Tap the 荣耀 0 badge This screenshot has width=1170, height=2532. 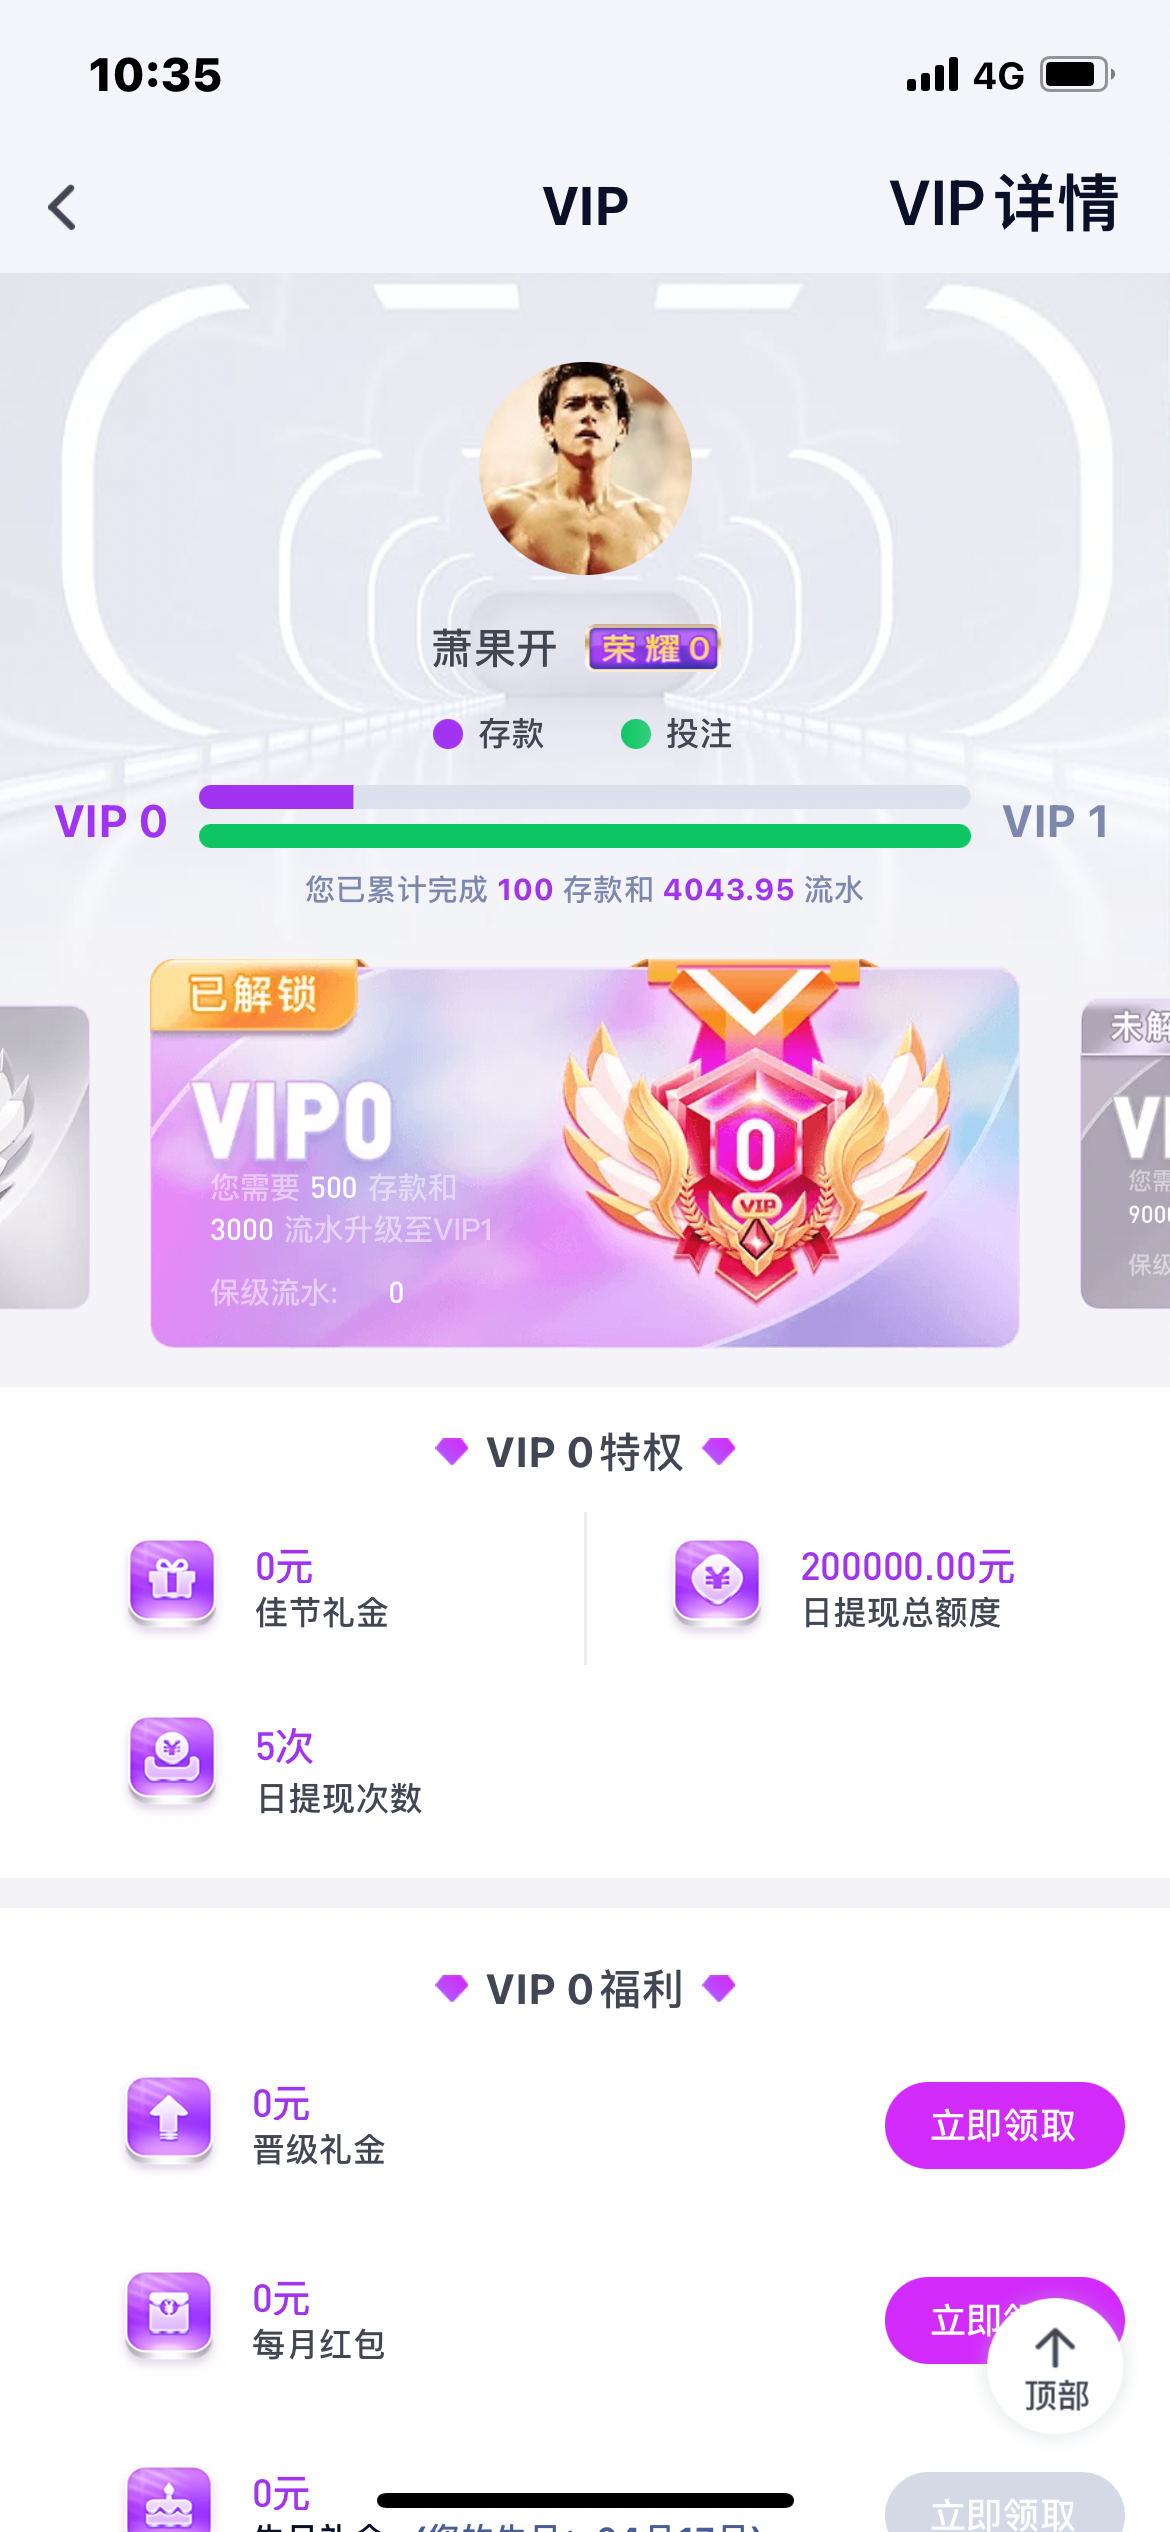pyautogui.click(x=653, y=648)
